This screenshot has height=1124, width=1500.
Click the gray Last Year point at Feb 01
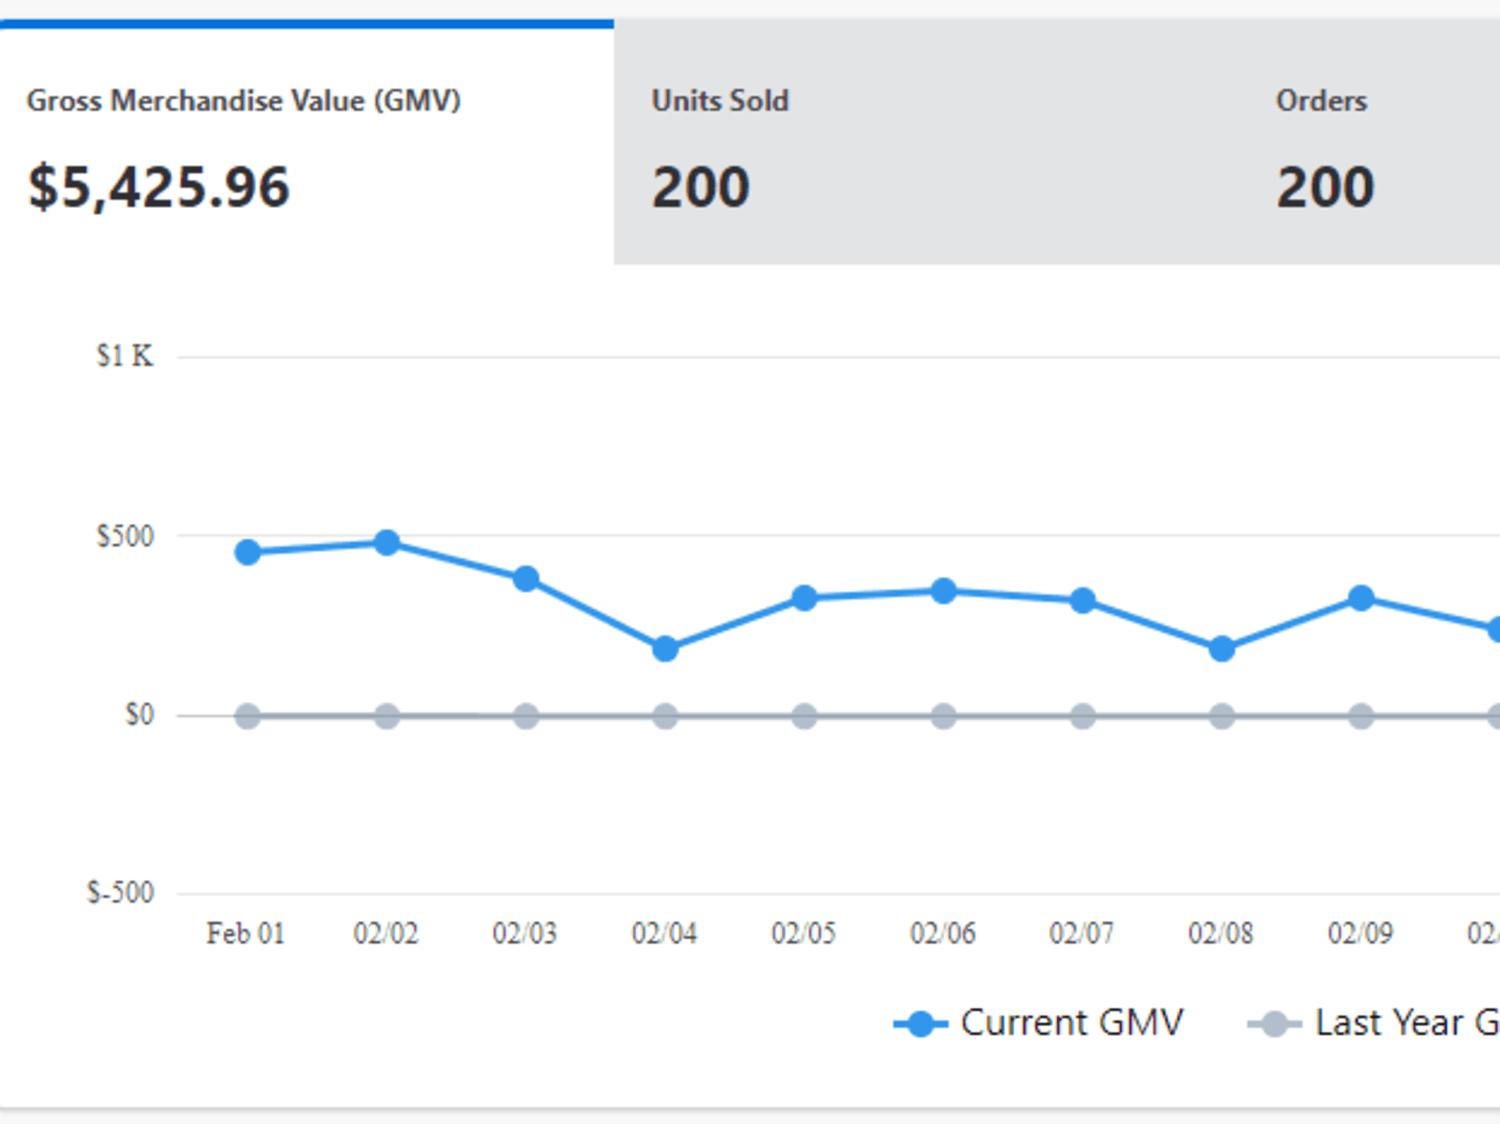pos(248,716)
